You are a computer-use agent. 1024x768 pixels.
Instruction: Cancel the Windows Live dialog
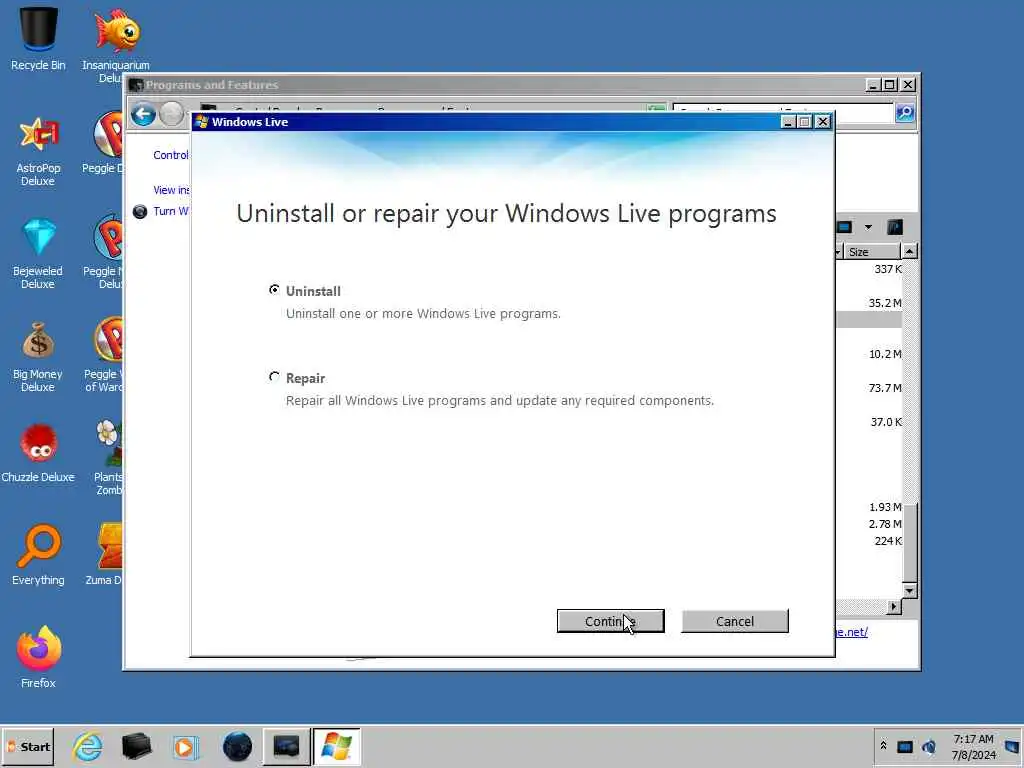coord(735,621)
